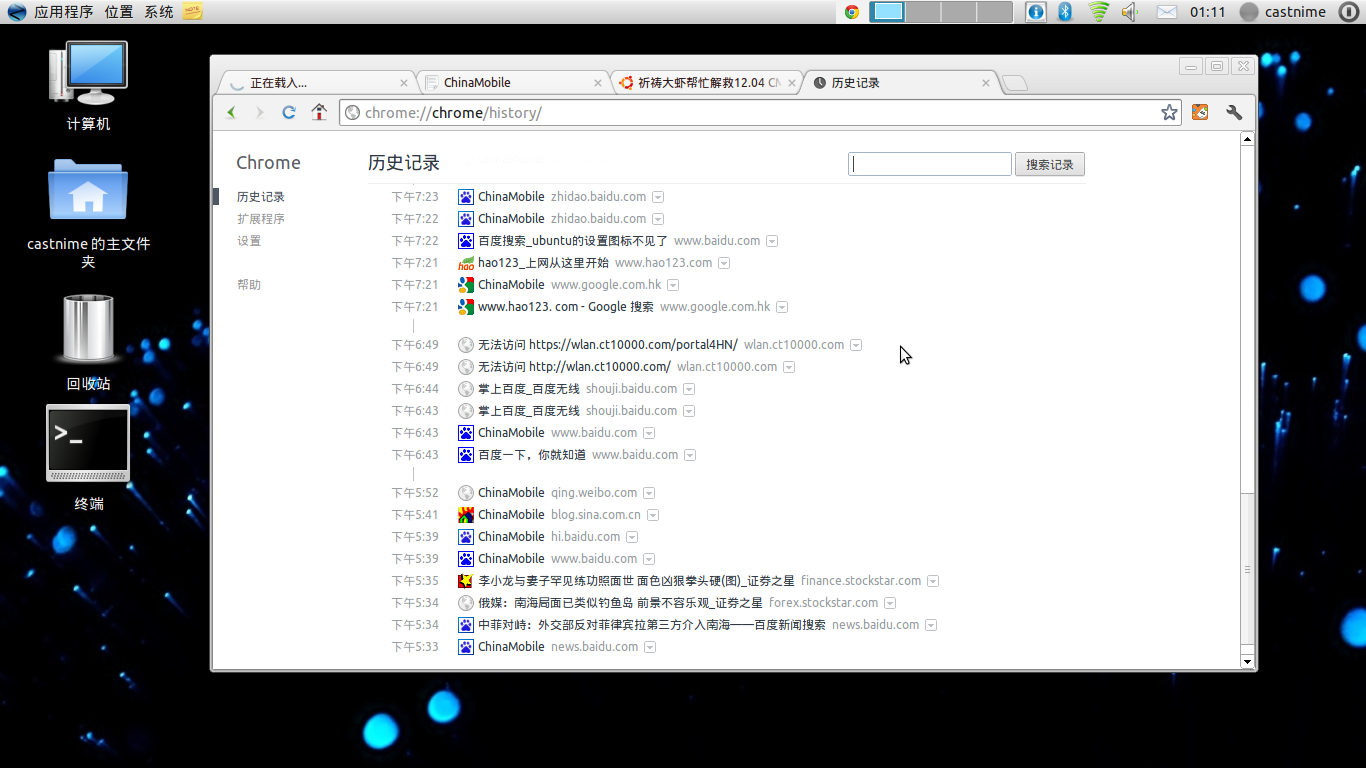Open the volume speaker indicator
Image resolution: width=1366 pixels, height=768 pixels.
tap(1130, 12)
